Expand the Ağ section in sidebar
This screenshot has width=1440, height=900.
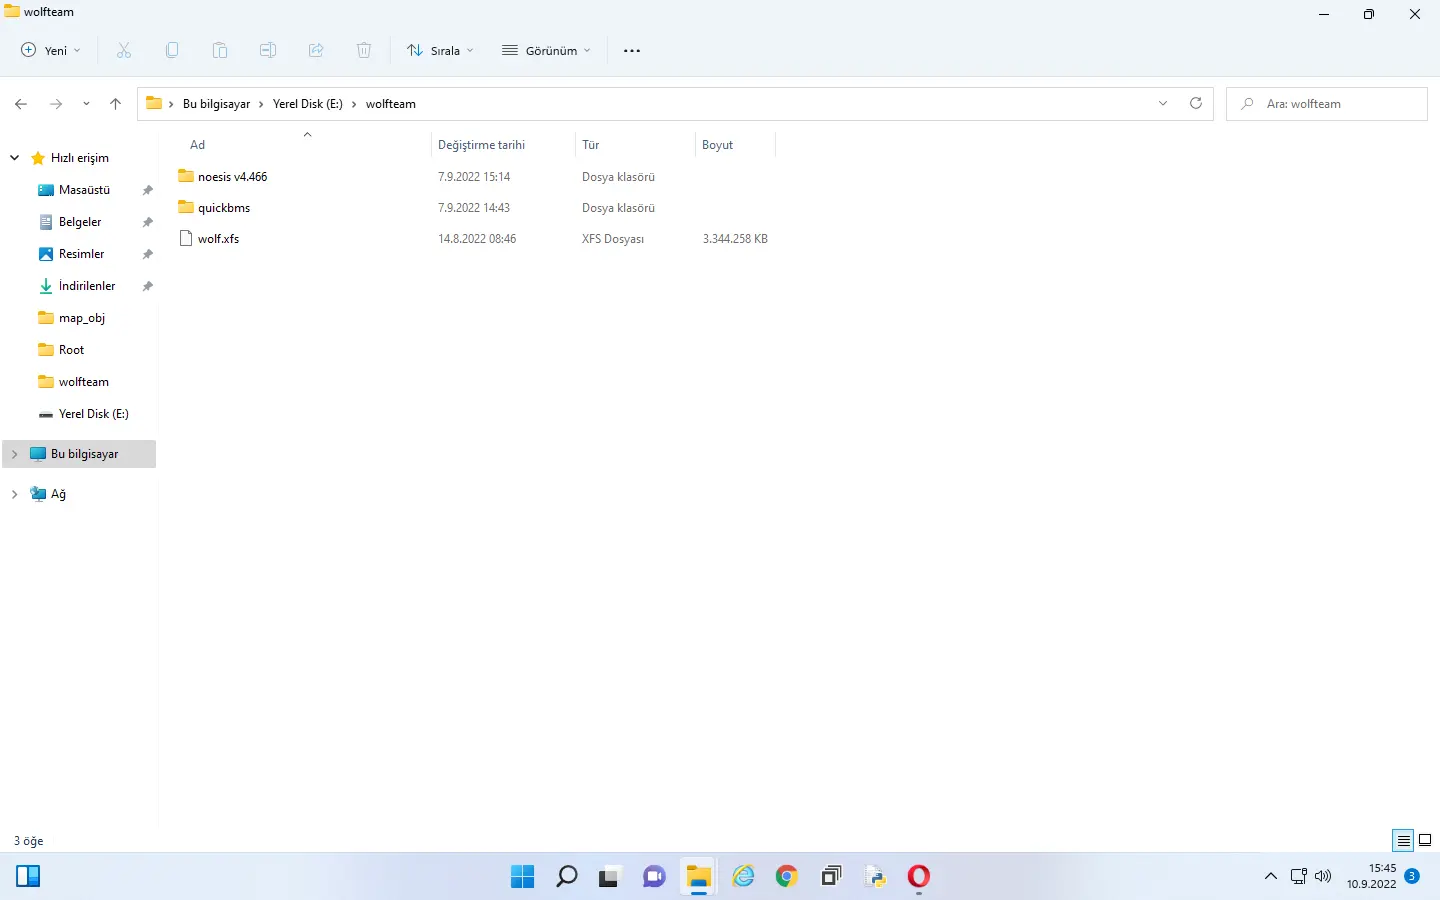click(x=14, y=493)
